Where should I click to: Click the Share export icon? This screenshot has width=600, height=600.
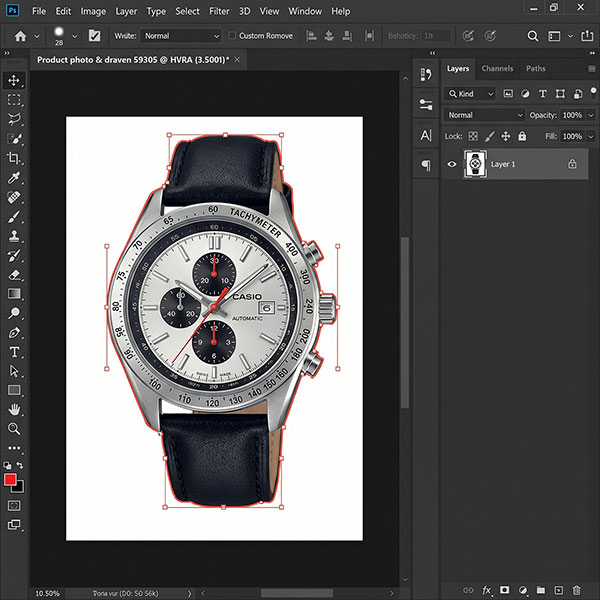pos(587,36)
